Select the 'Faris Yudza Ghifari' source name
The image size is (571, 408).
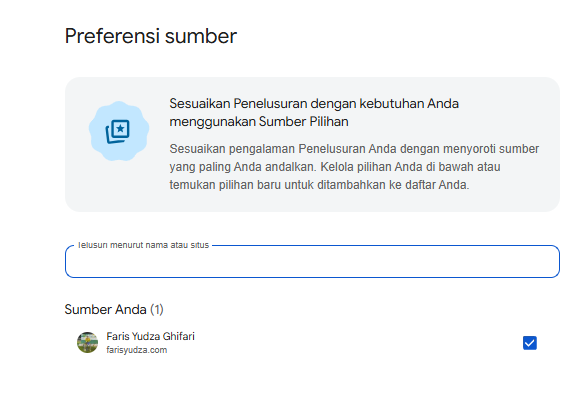pos(150,336)
